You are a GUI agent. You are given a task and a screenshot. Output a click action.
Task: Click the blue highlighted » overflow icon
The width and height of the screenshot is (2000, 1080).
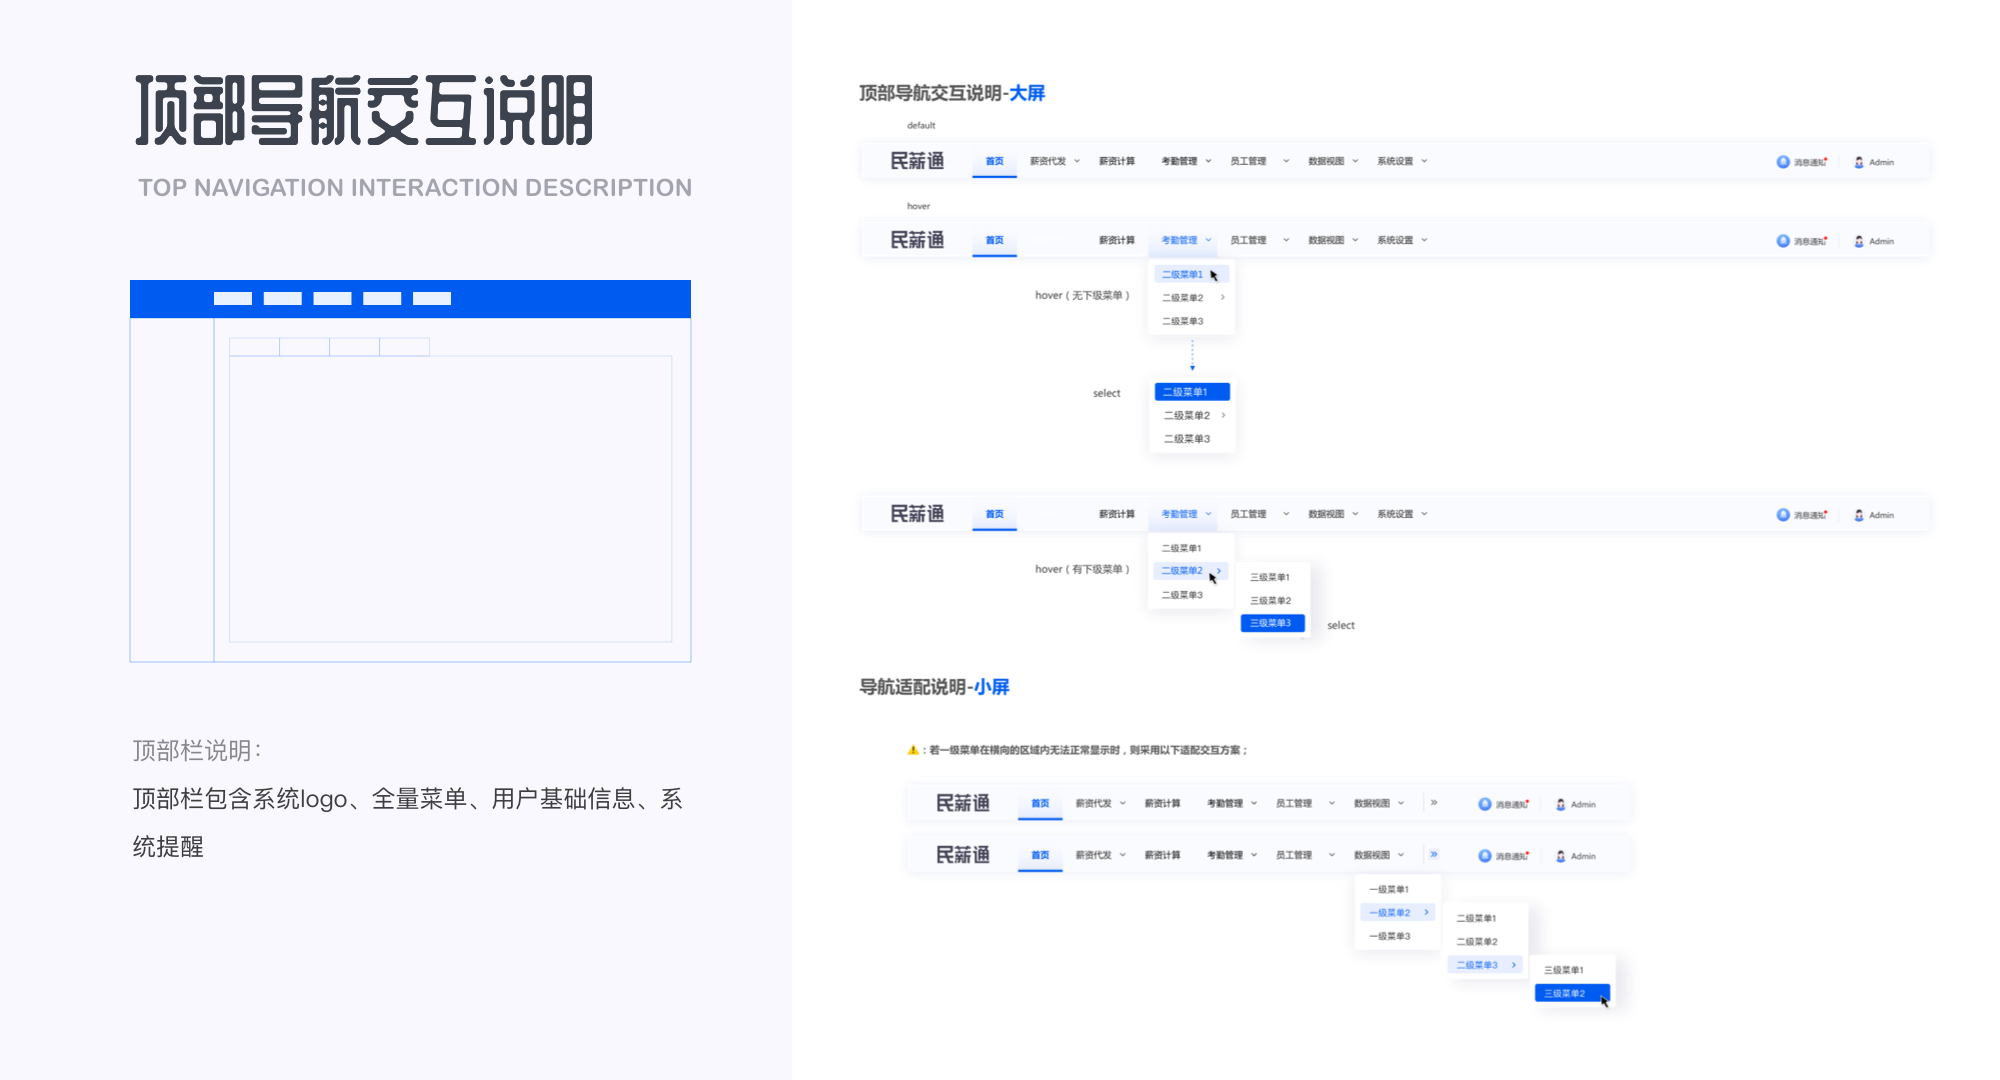coord(1434,855)
